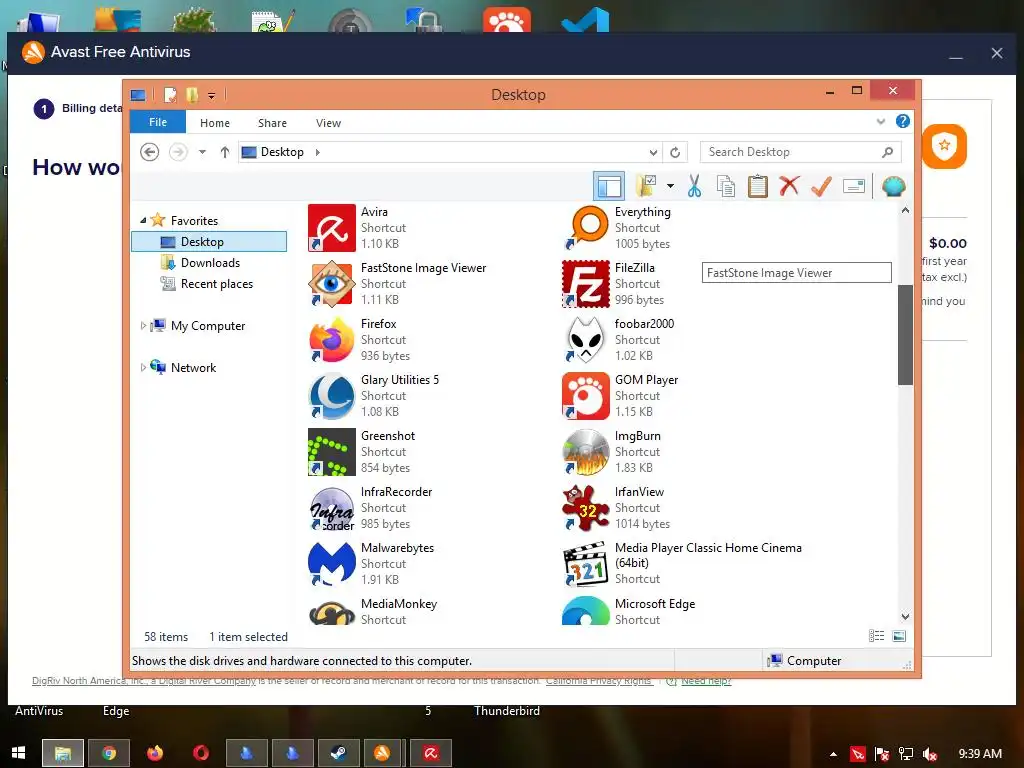Show hidden system tray icons arrow
The height and width of the screenshot is (768, 1024).
pos(833,754)
